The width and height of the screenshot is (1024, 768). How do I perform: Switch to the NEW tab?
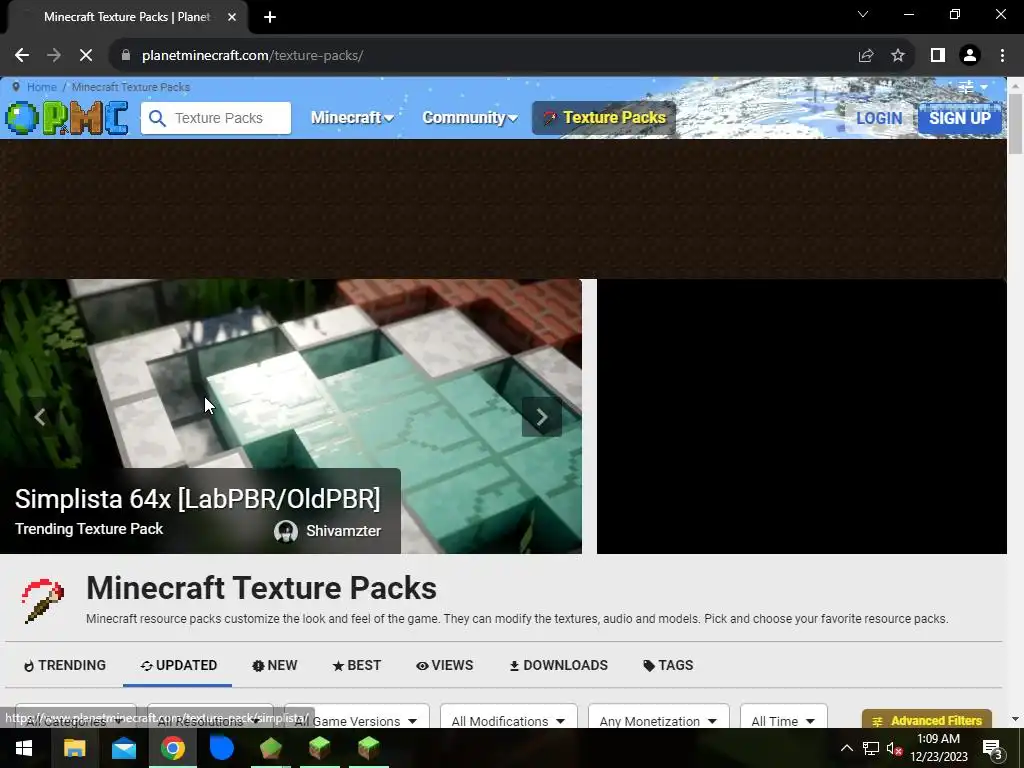click(x=274, y=665)
